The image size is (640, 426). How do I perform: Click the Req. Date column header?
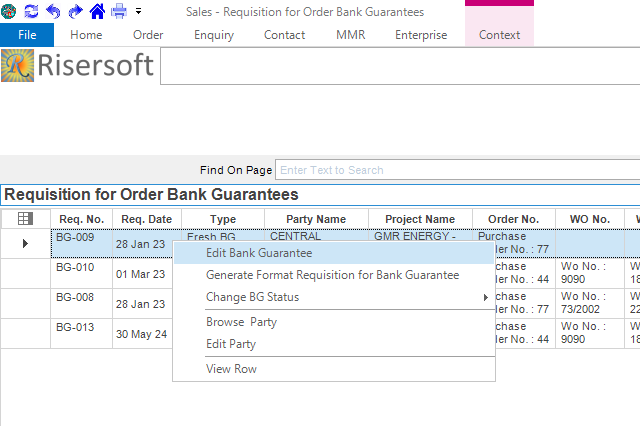pos(146,219)
